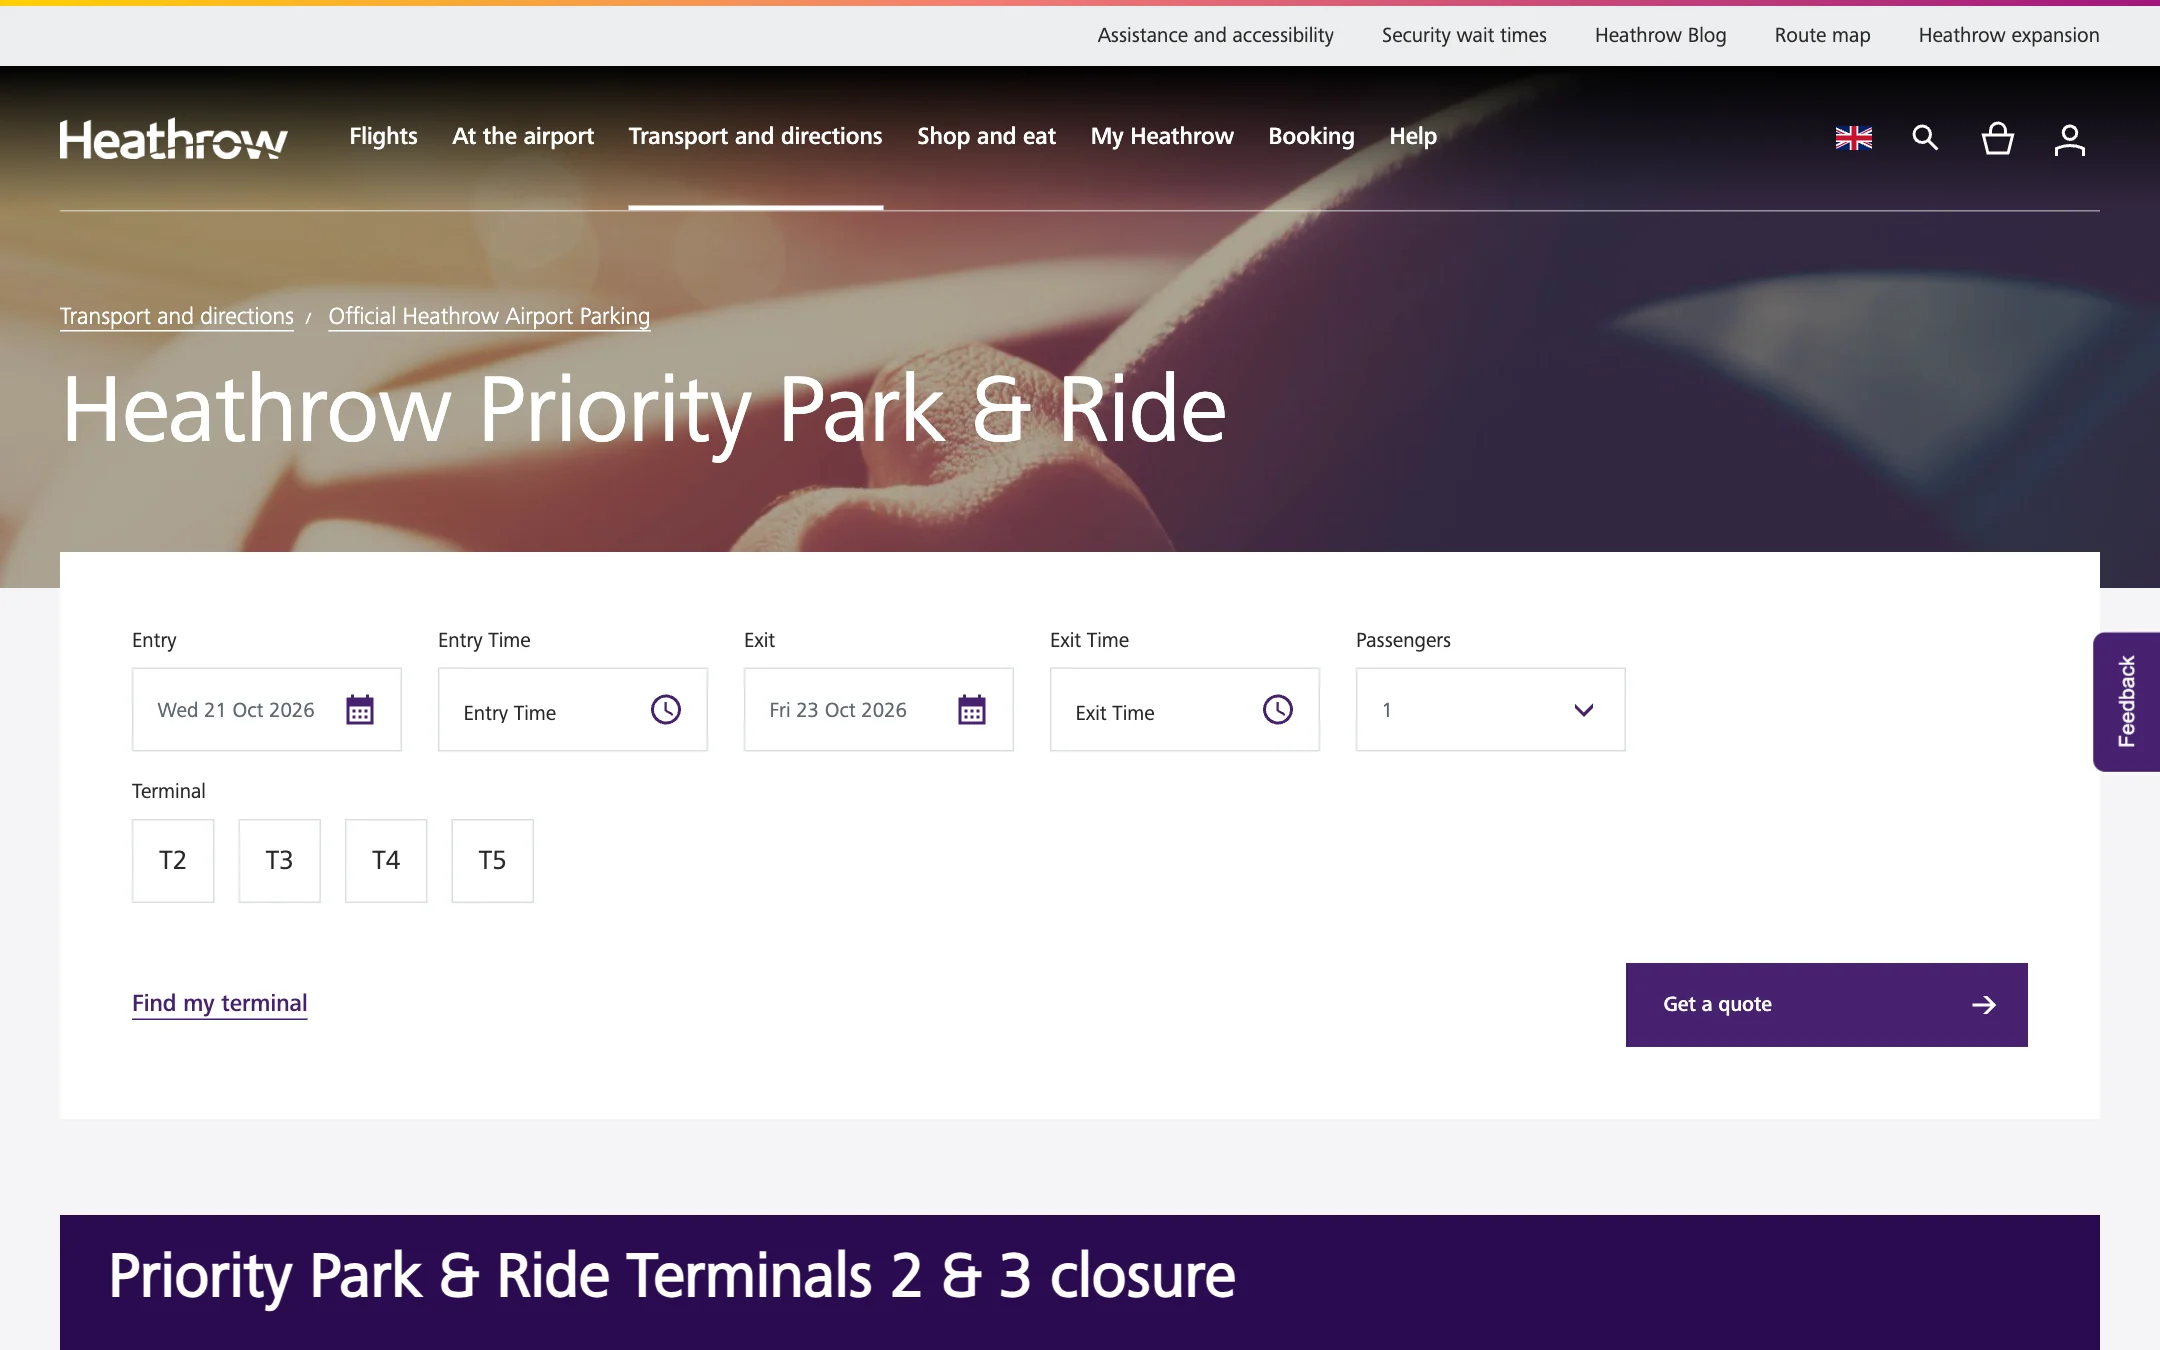Expand the Passengers dropdown
The width and height of the screenshot is (2160, 1350).
click(x=1490, y=710)
